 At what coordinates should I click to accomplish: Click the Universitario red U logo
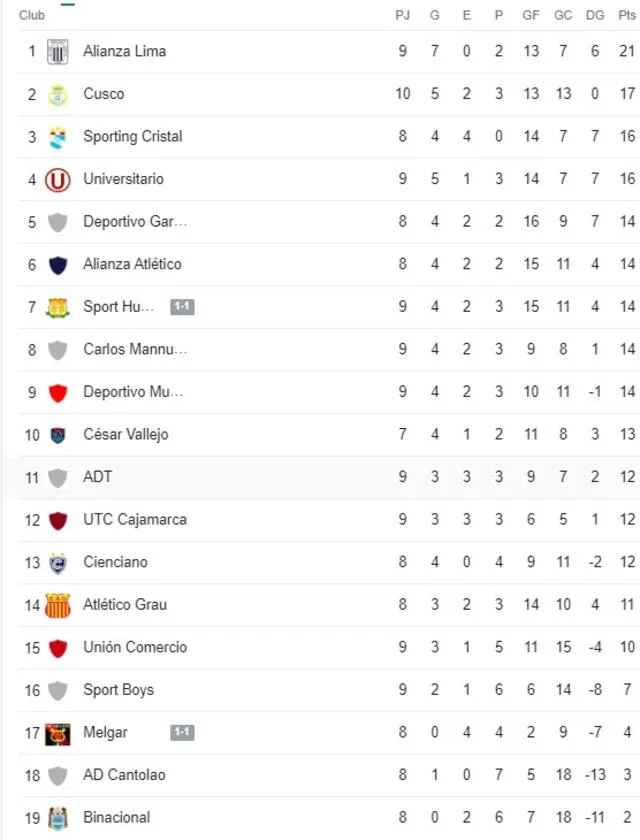(58, 180)
